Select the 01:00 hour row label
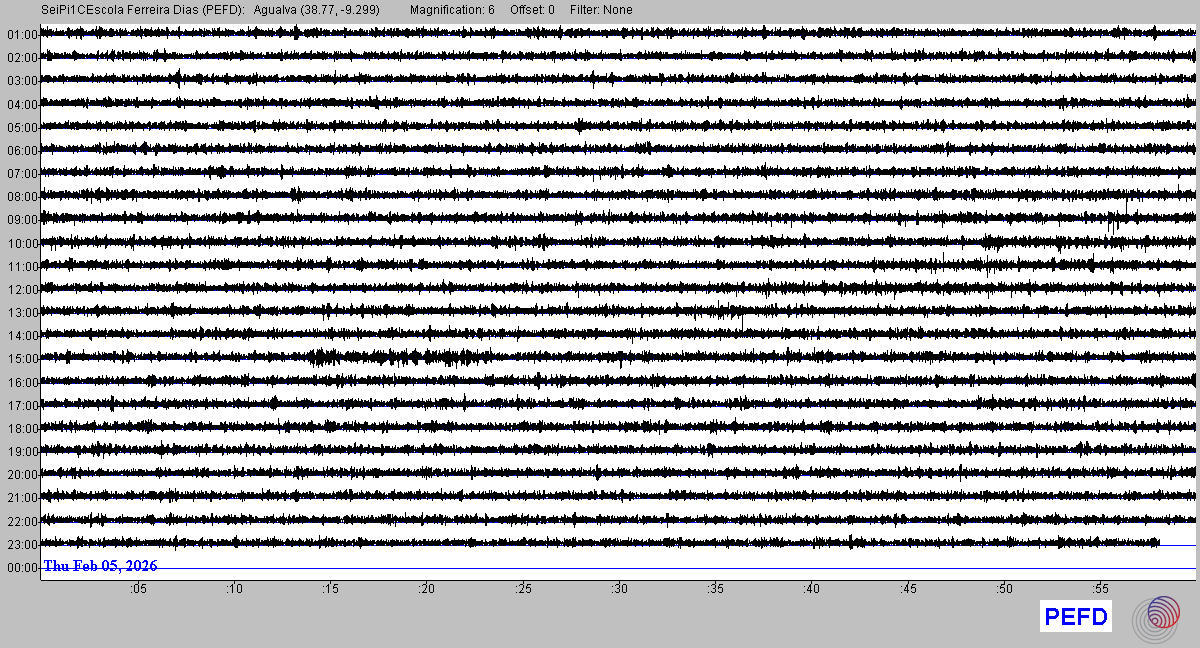The image size is (1200, 648). point(22,35)
